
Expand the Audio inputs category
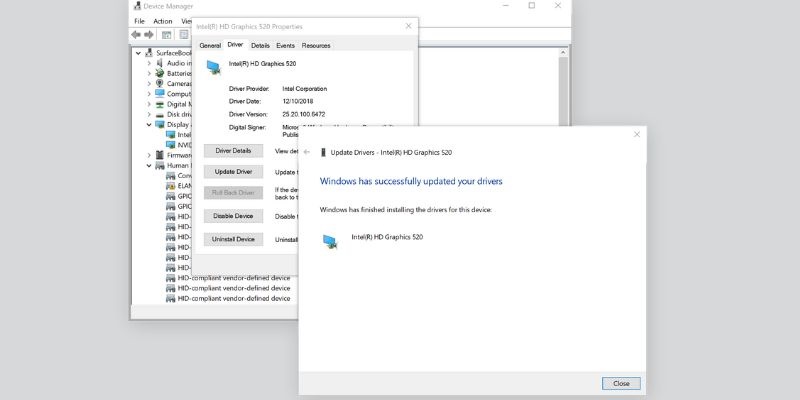[x=149, y=63]
